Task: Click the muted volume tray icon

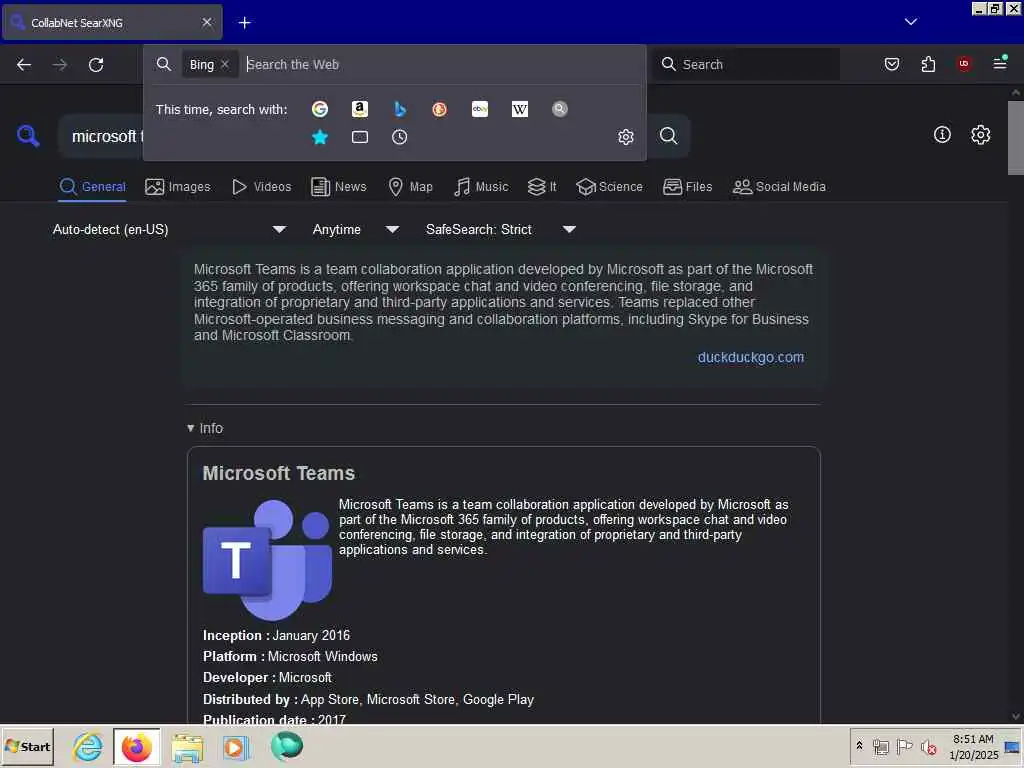Action: (x=928, y=746)
